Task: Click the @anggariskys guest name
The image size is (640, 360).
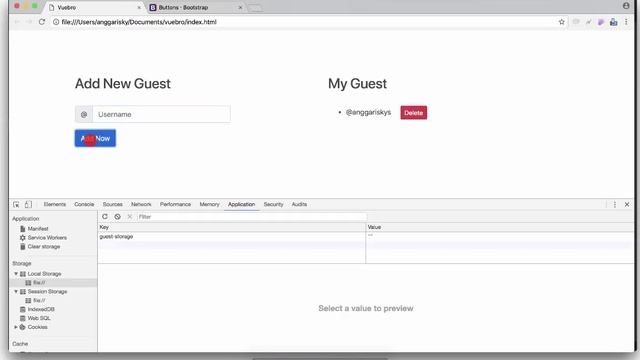Action: pyautogui.click(x=368, y=112)
